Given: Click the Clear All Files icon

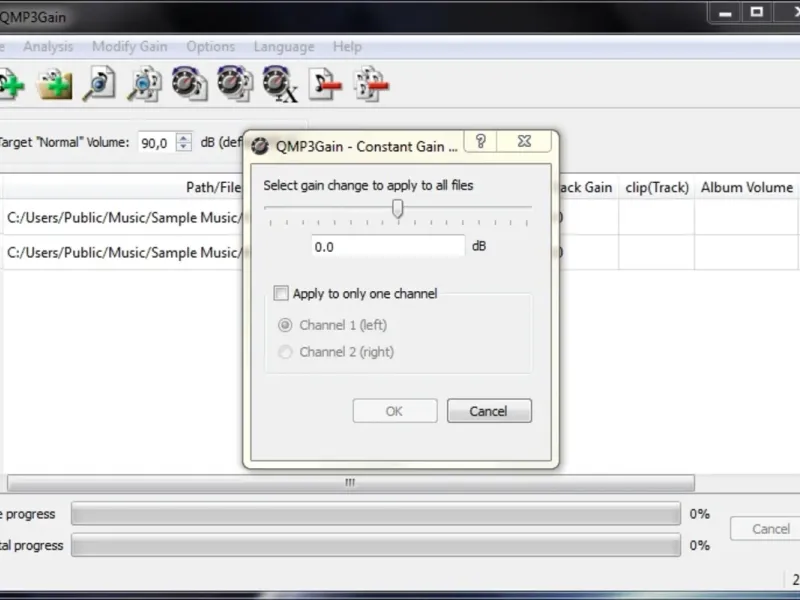Looking at the screenshot, I should tap(371, 85).
